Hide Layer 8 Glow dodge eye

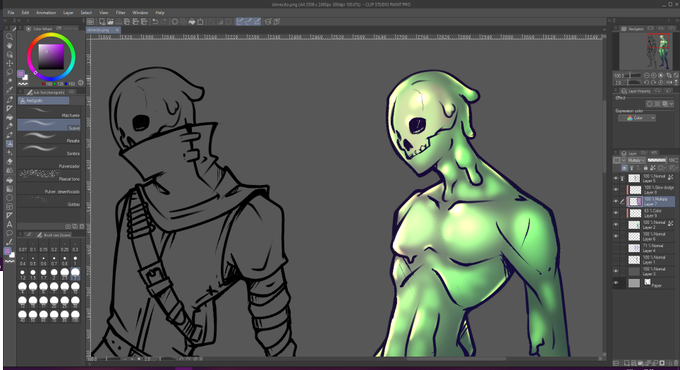[616, 190]
